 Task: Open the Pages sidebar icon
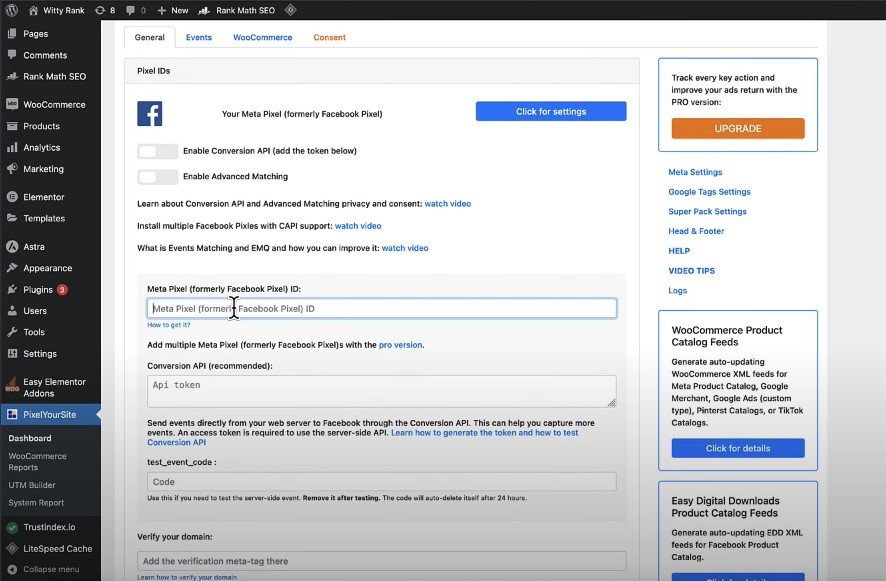point(12,33)
